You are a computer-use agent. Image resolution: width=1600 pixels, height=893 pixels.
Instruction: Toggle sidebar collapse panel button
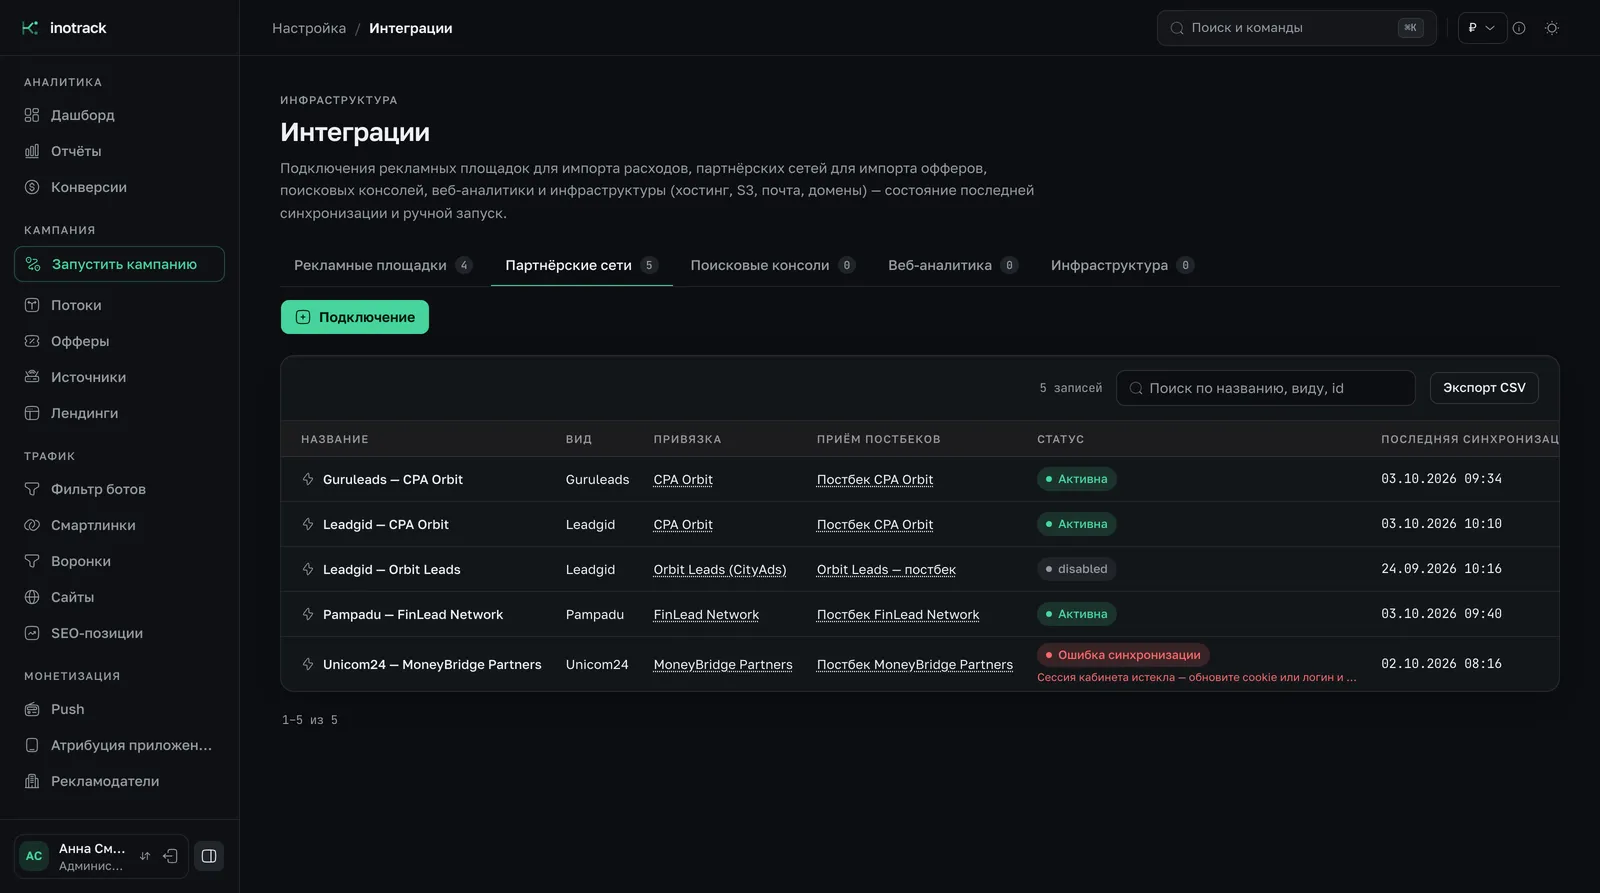[209, 856]
